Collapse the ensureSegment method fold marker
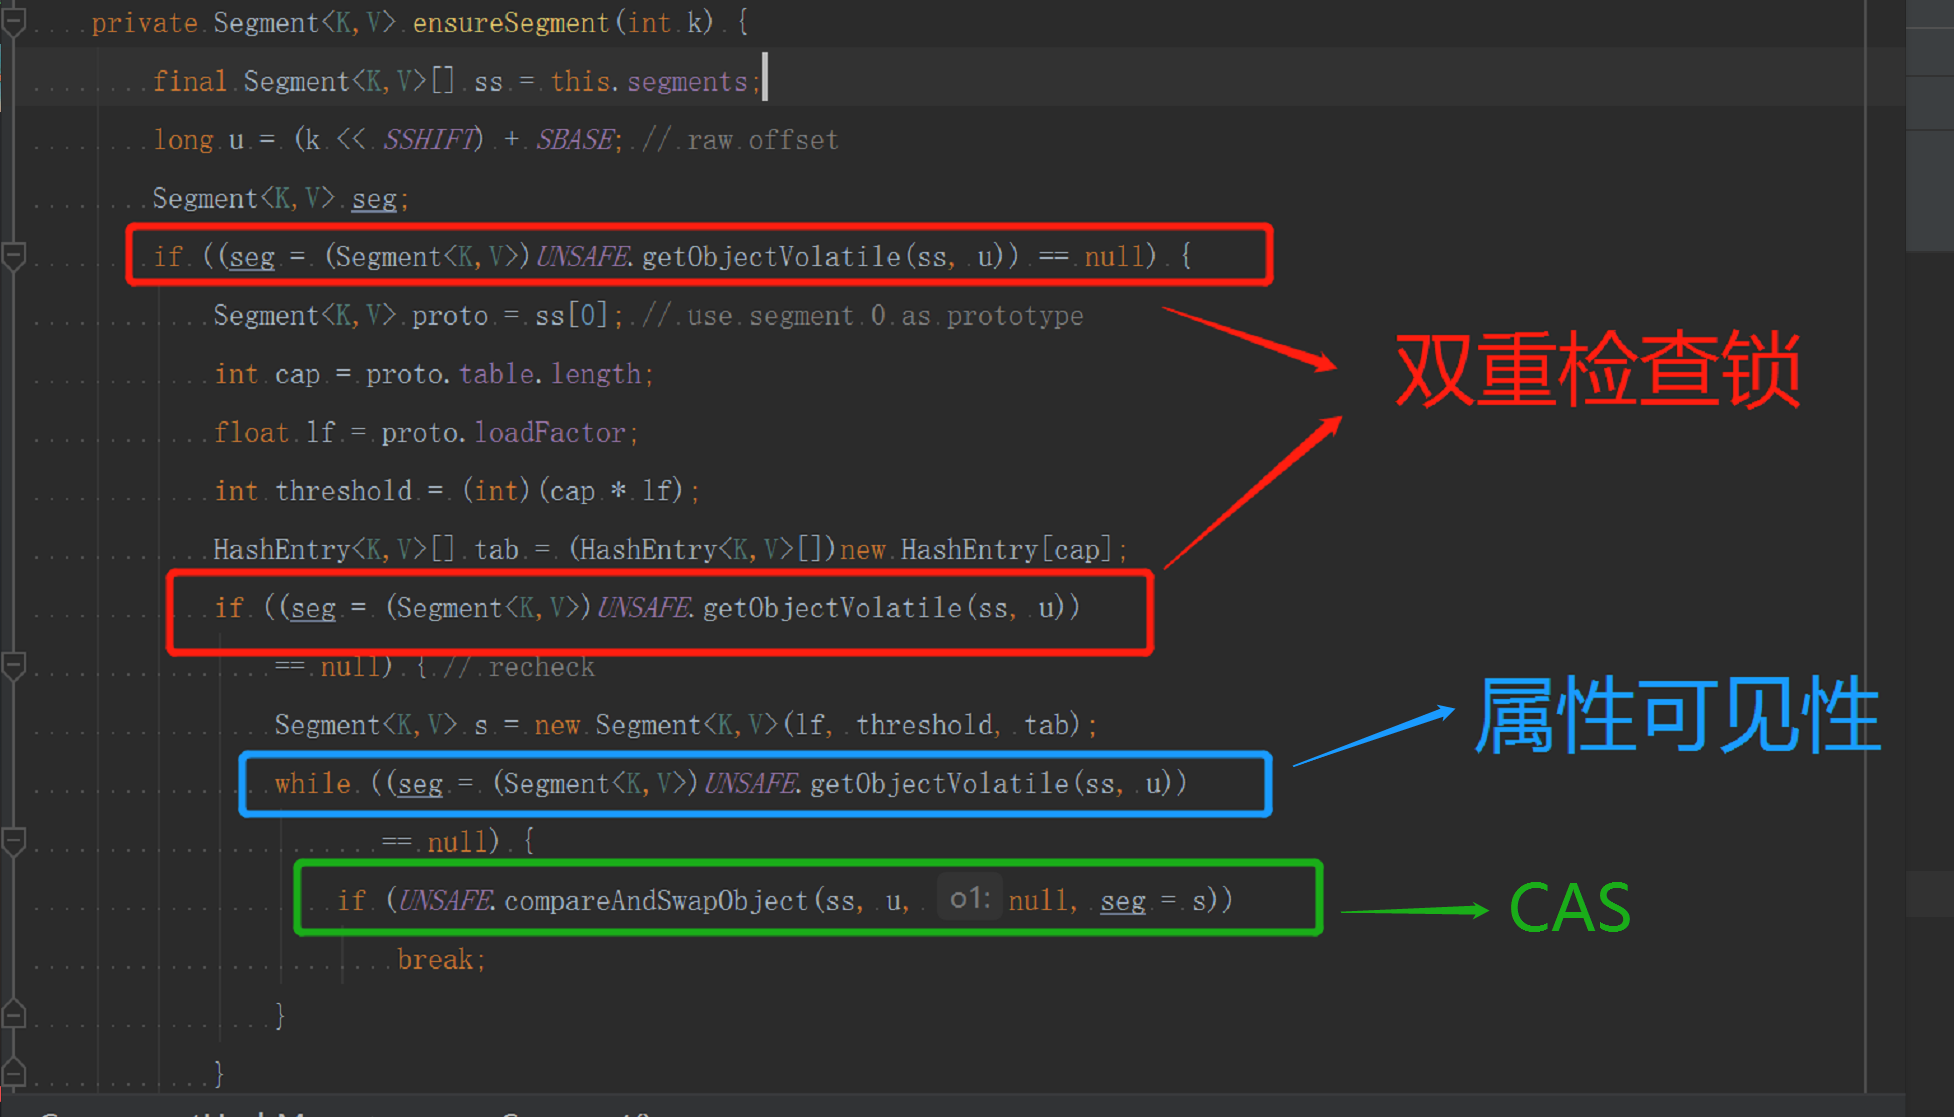The height and width of the screenshot is (1117, 1954). (x=13, y=22)
